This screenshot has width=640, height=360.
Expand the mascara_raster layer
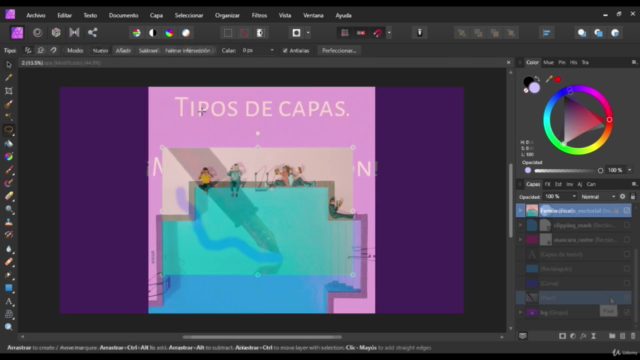click(x=520, y=240)
